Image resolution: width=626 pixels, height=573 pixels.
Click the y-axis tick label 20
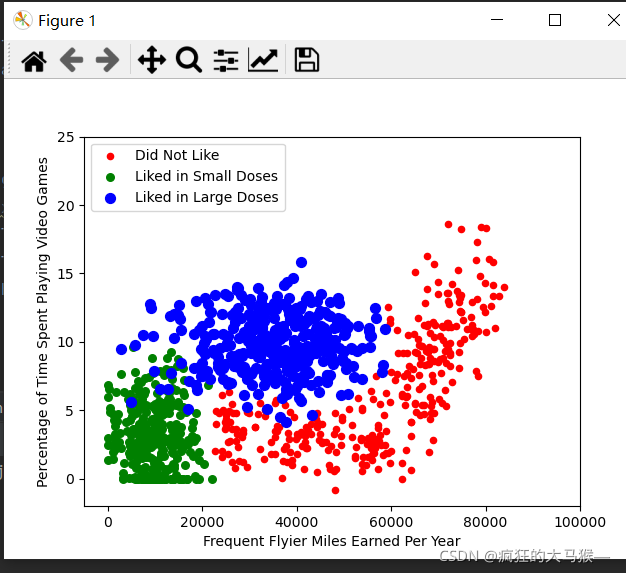(66, 206)
